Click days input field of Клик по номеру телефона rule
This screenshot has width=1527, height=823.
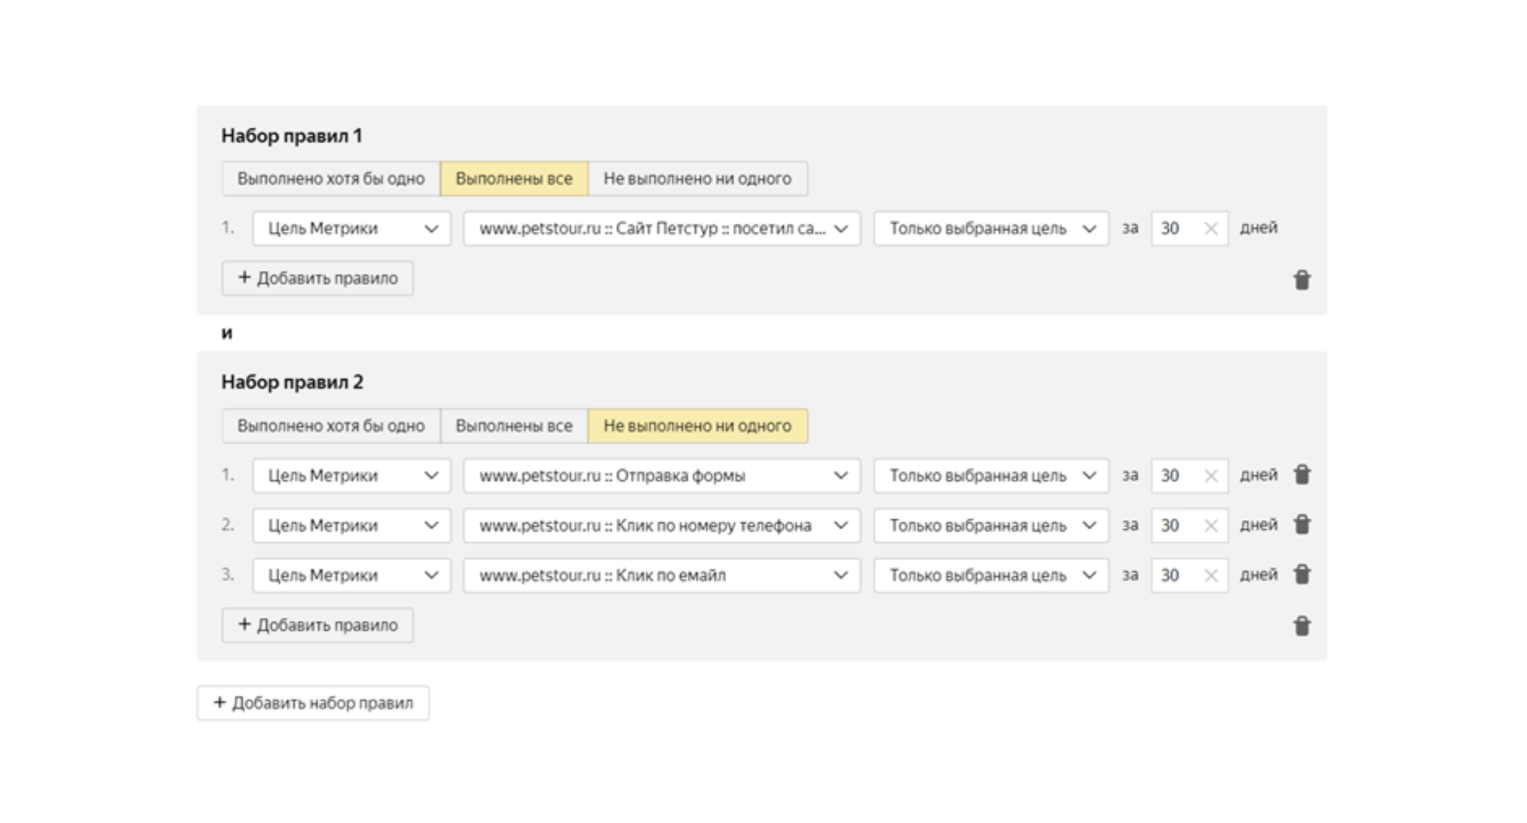tap(1174, 526)
